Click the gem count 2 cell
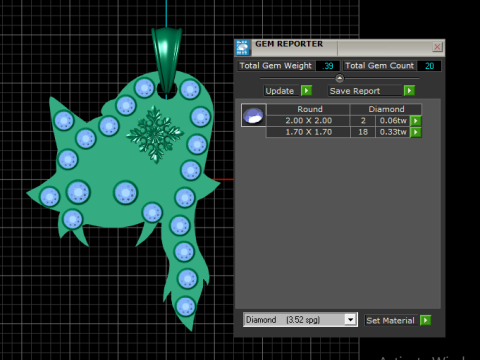 coord(363,121)
